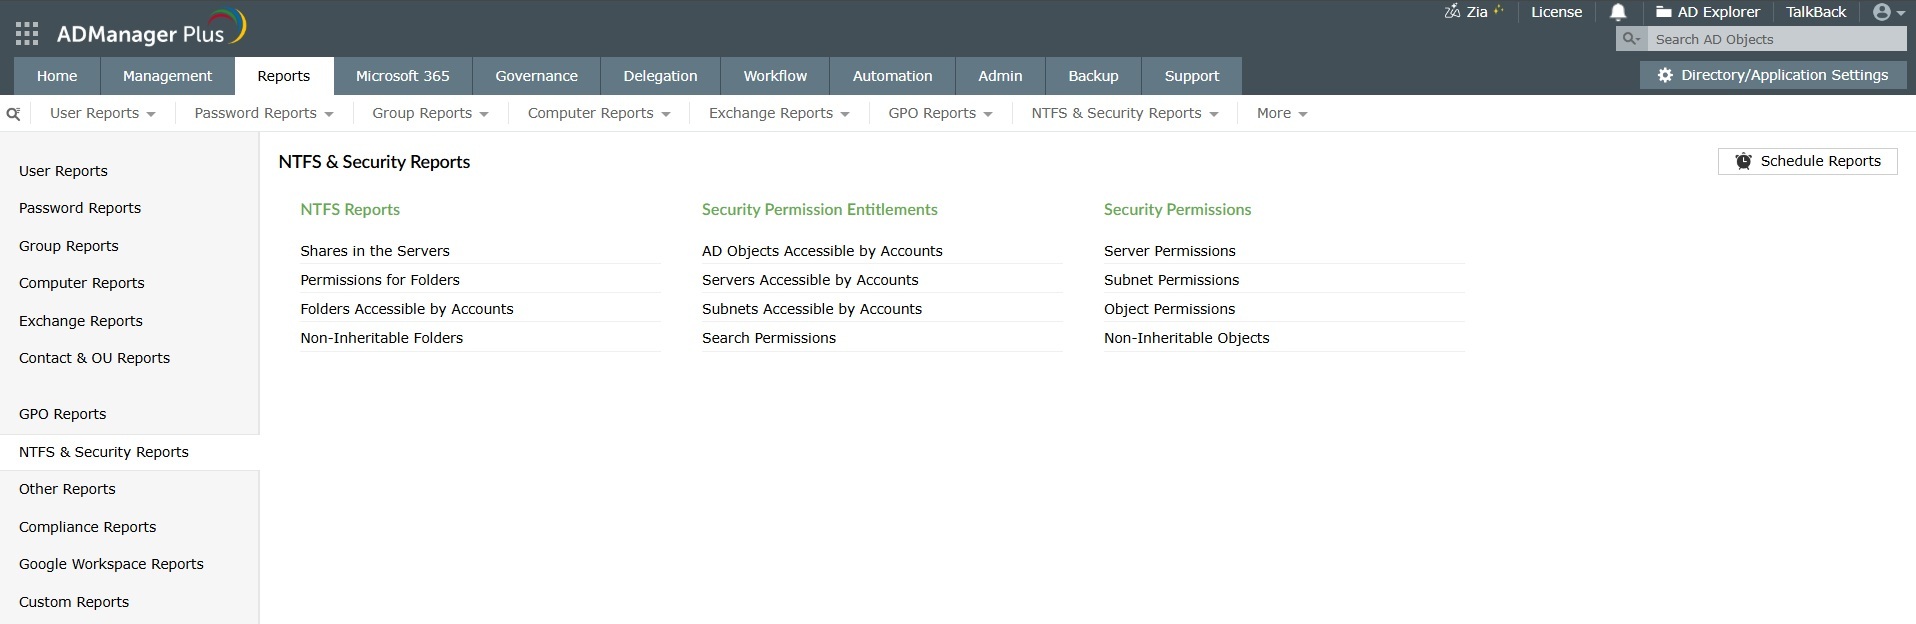Open the Search Permissions report
The width and height of the screenshot is (1916, 624).
769,338
